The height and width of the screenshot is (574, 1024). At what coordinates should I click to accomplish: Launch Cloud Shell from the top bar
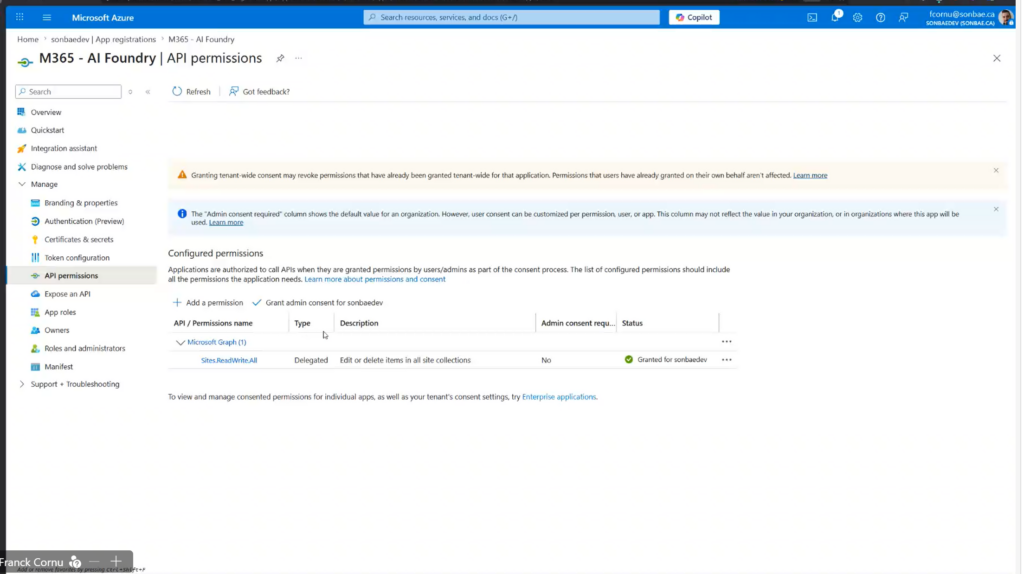[x=812, y=18]
